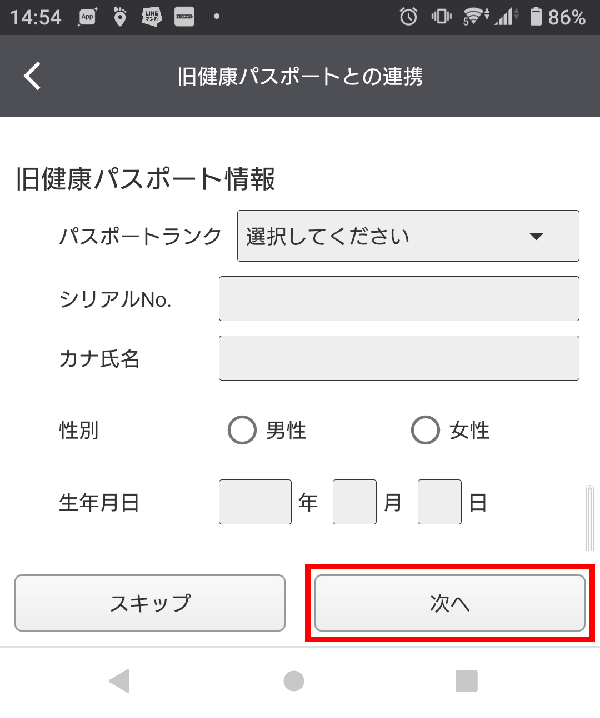Click the スキップ button

150,603
